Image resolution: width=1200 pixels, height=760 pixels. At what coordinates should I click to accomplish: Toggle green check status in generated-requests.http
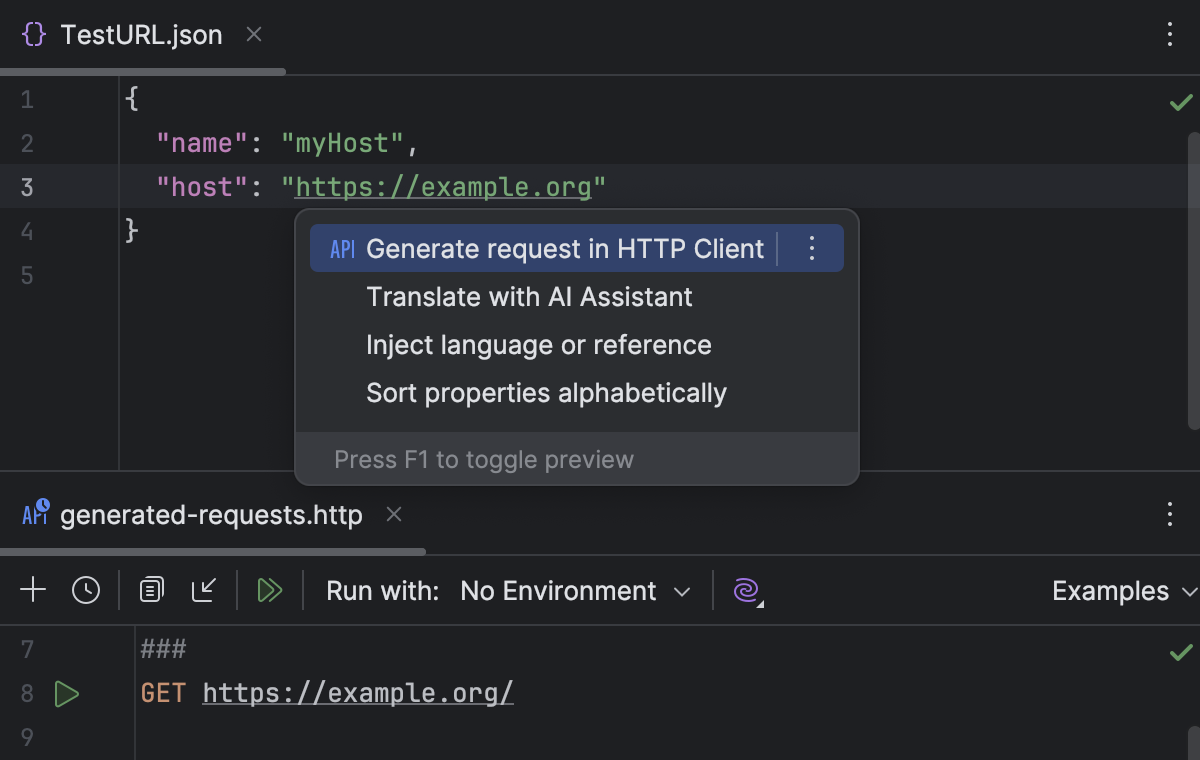tap(1180, 650)
